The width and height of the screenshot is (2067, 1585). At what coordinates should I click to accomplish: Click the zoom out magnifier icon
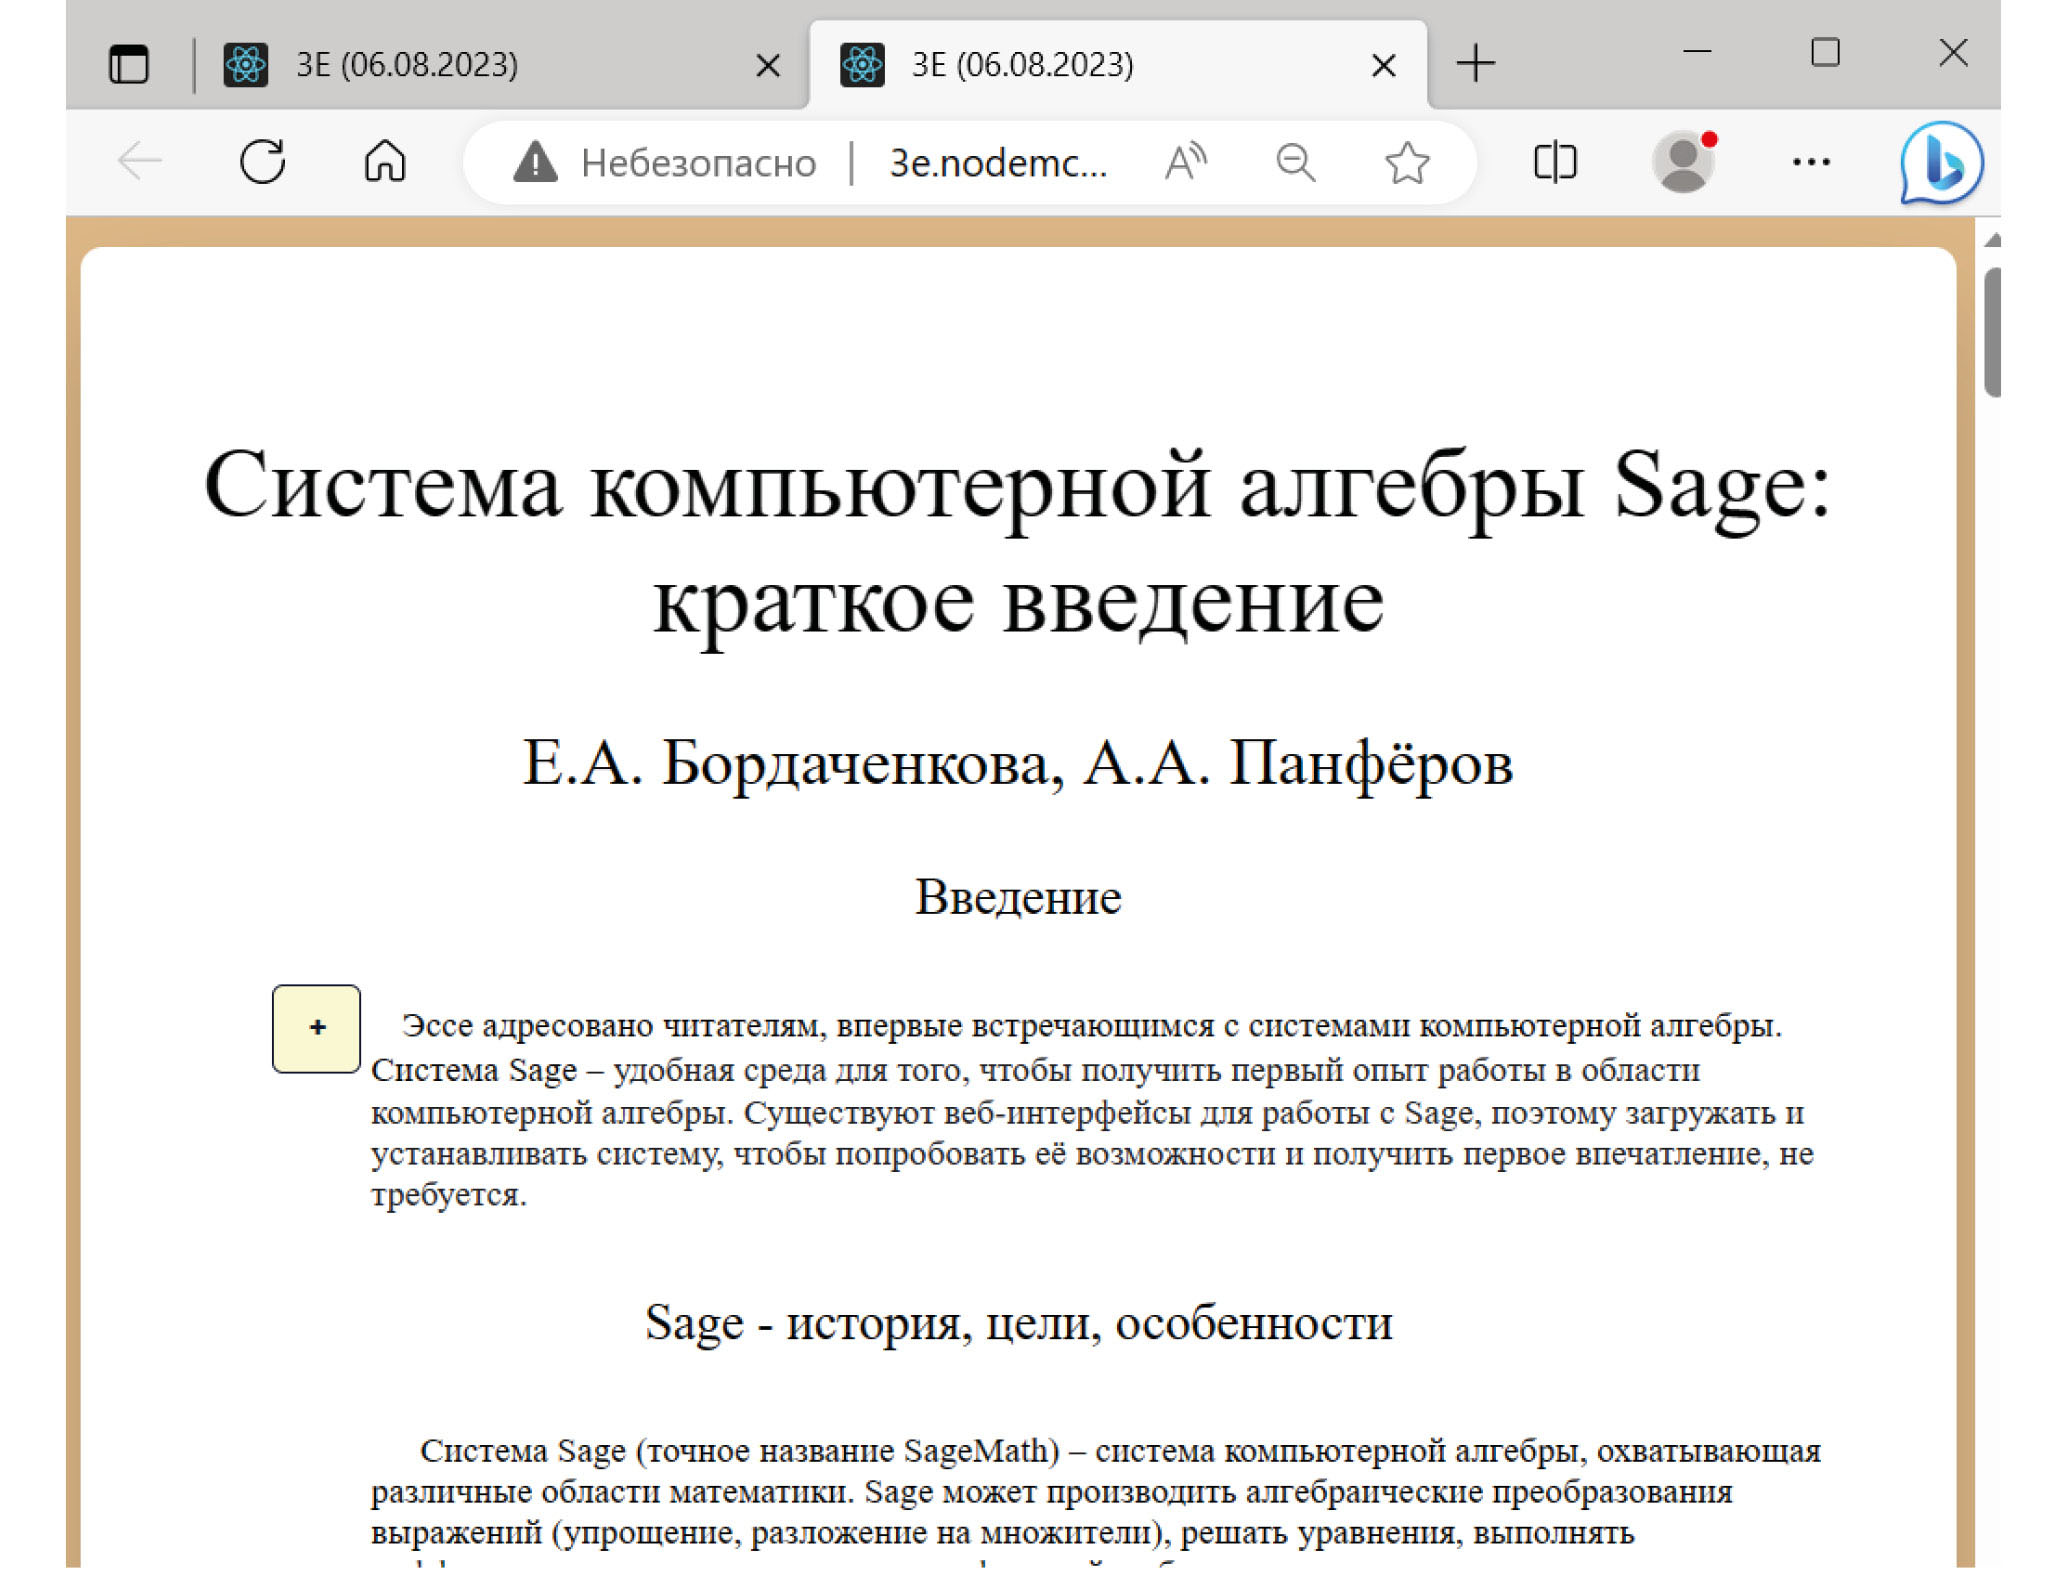point(1295,162)
